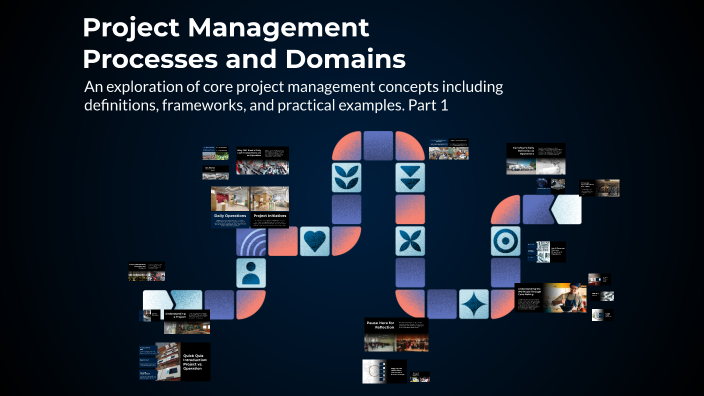Click the Project Management Processes and Domains title

click(244, 43)
